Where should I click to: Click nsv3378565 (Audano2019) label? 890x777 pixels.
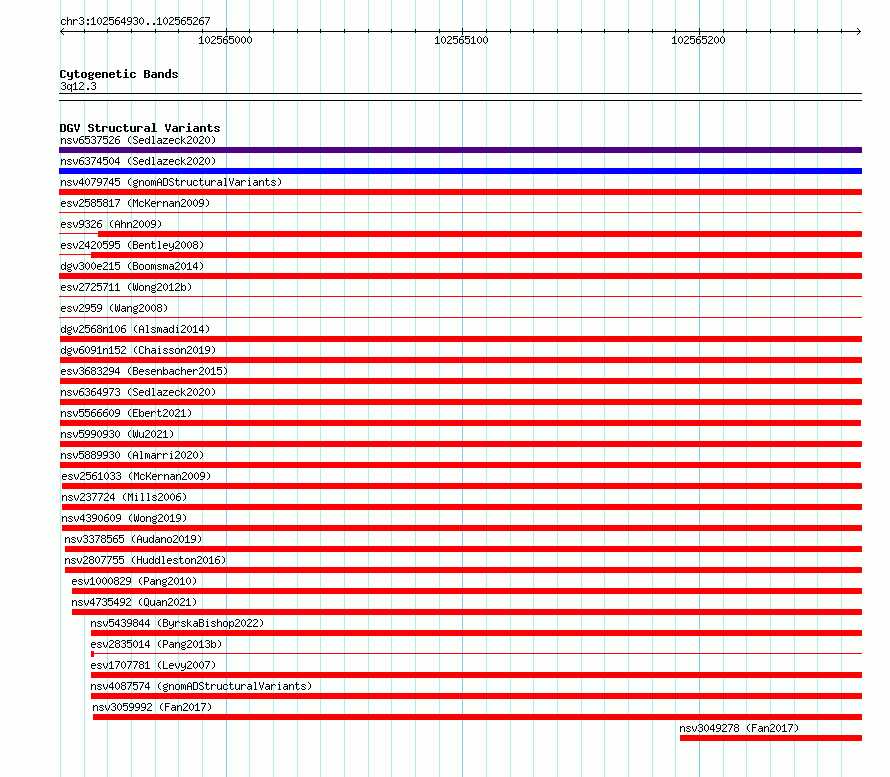point(133,539)
